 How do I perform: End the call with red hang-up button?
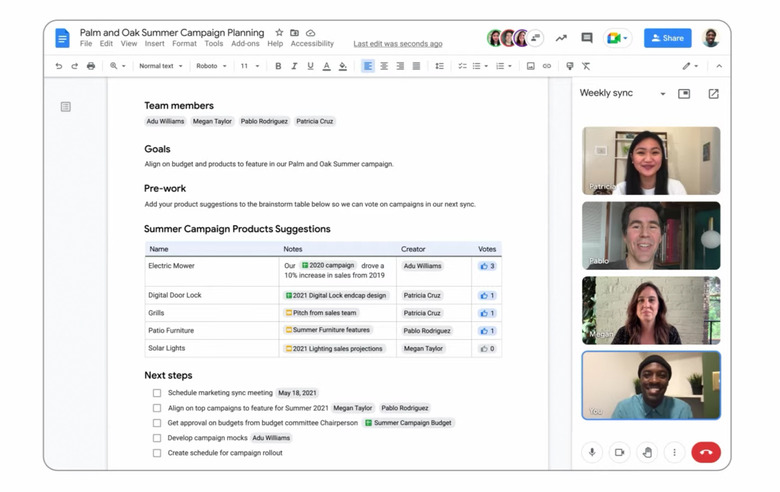pos(705,452)
